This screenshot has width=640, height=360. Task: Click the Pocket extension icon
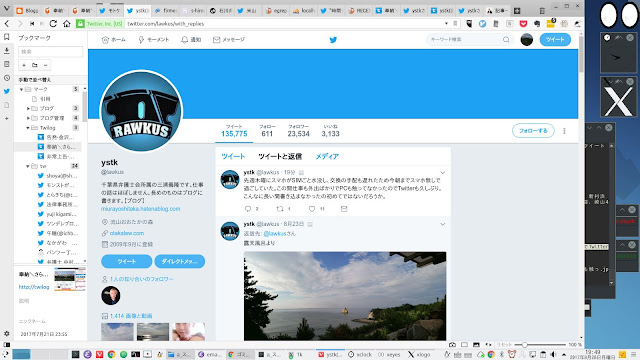(x=523, y=24)
